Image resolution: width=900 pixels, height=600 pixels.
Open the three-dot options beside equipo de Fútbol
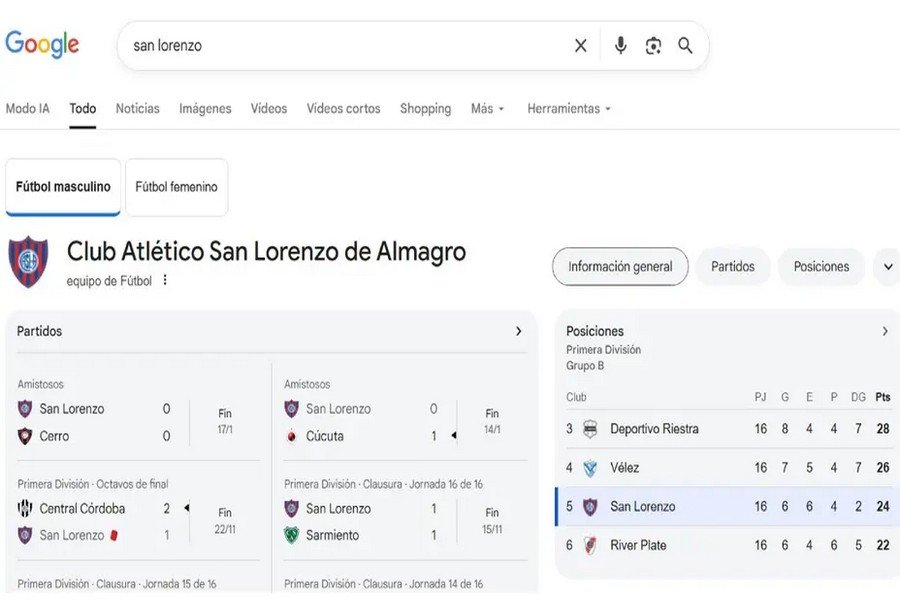point(165,281)
